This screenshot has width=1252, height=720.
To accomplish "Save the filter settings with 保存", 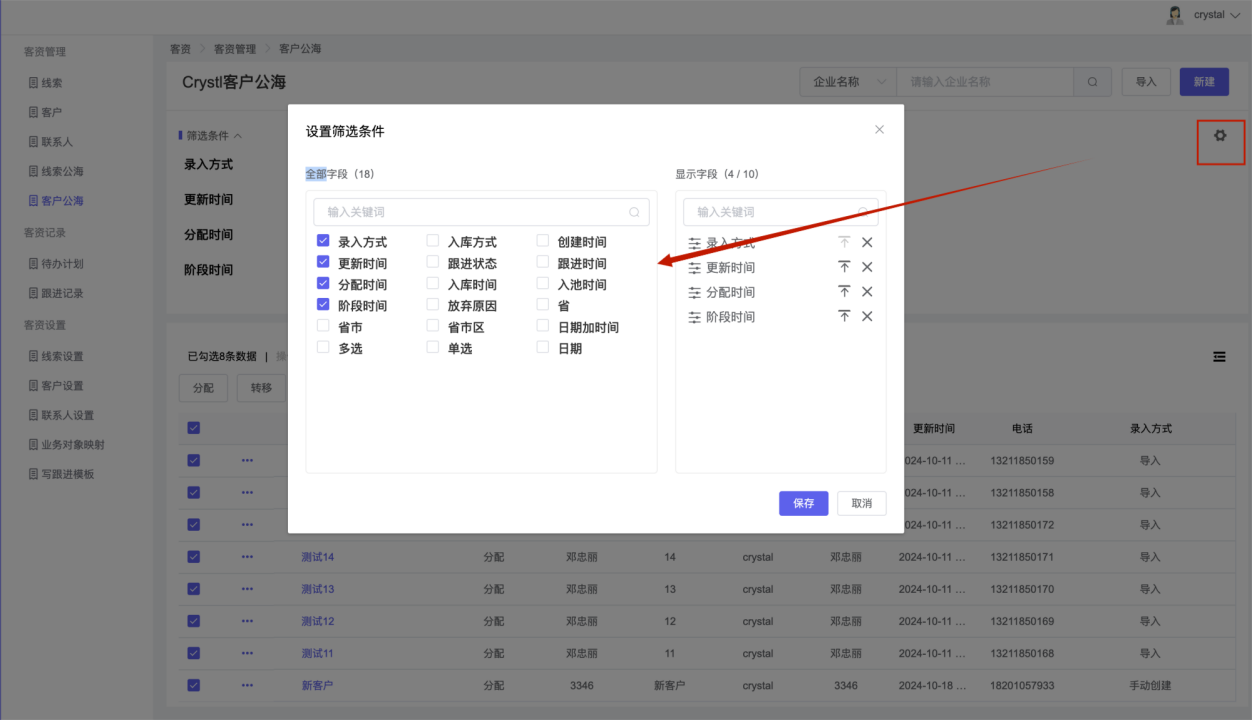I will 804,503.
